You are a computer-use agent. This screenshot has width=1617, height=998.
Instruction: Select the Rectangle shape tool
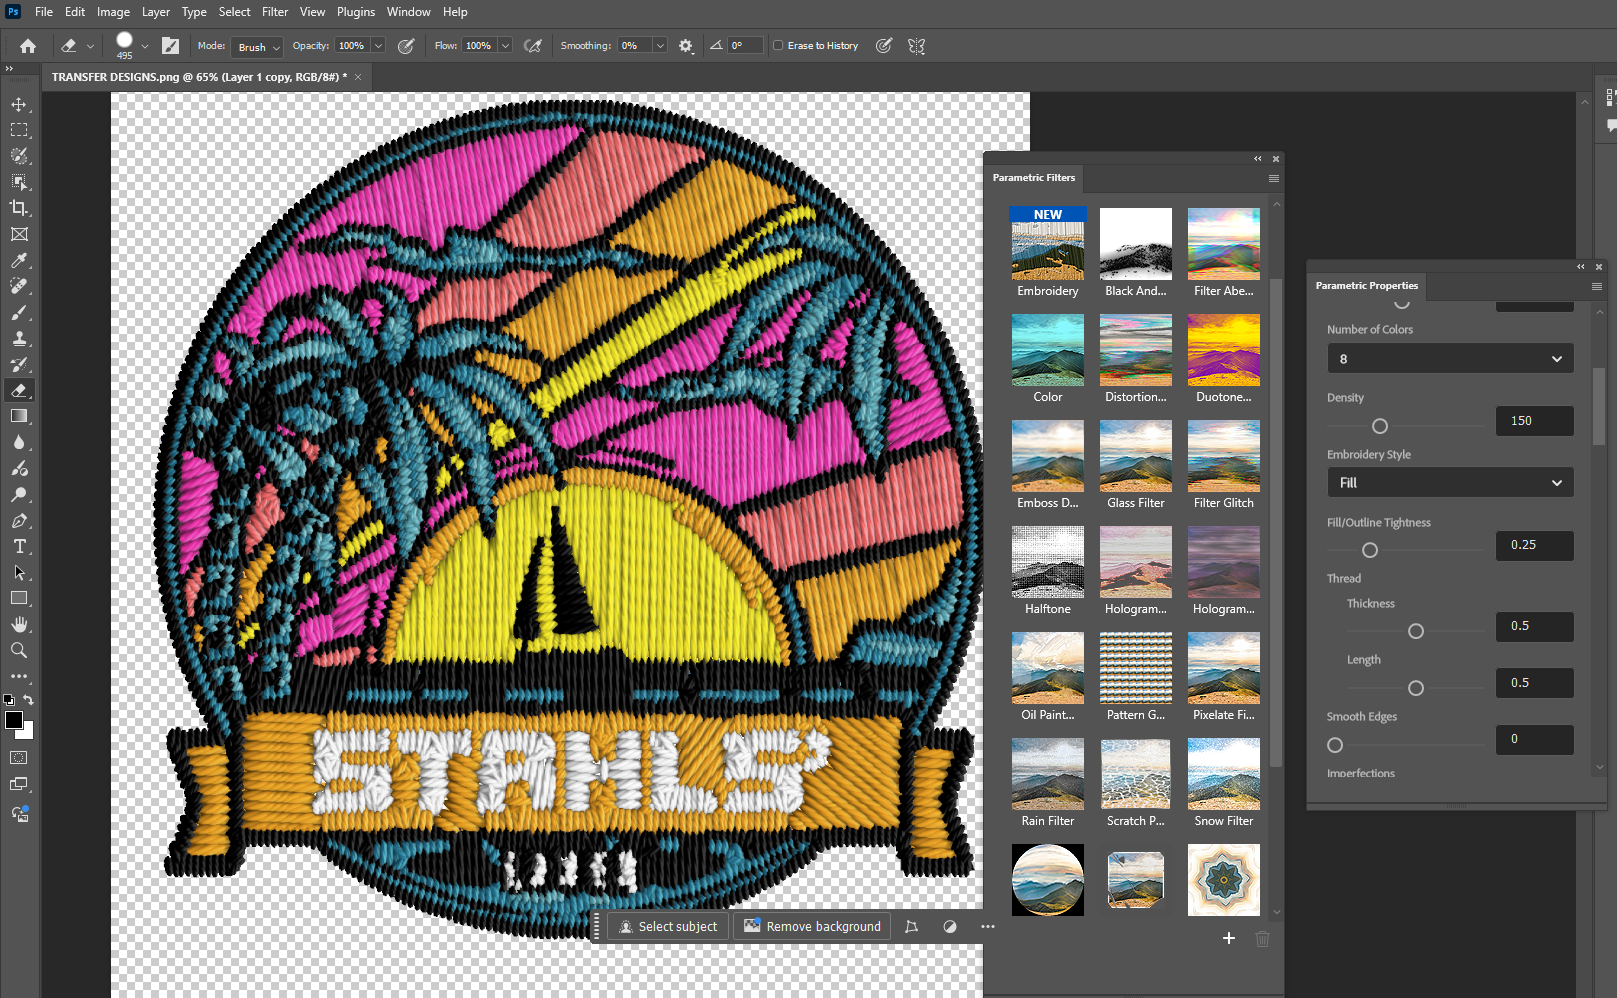point(19,598)
